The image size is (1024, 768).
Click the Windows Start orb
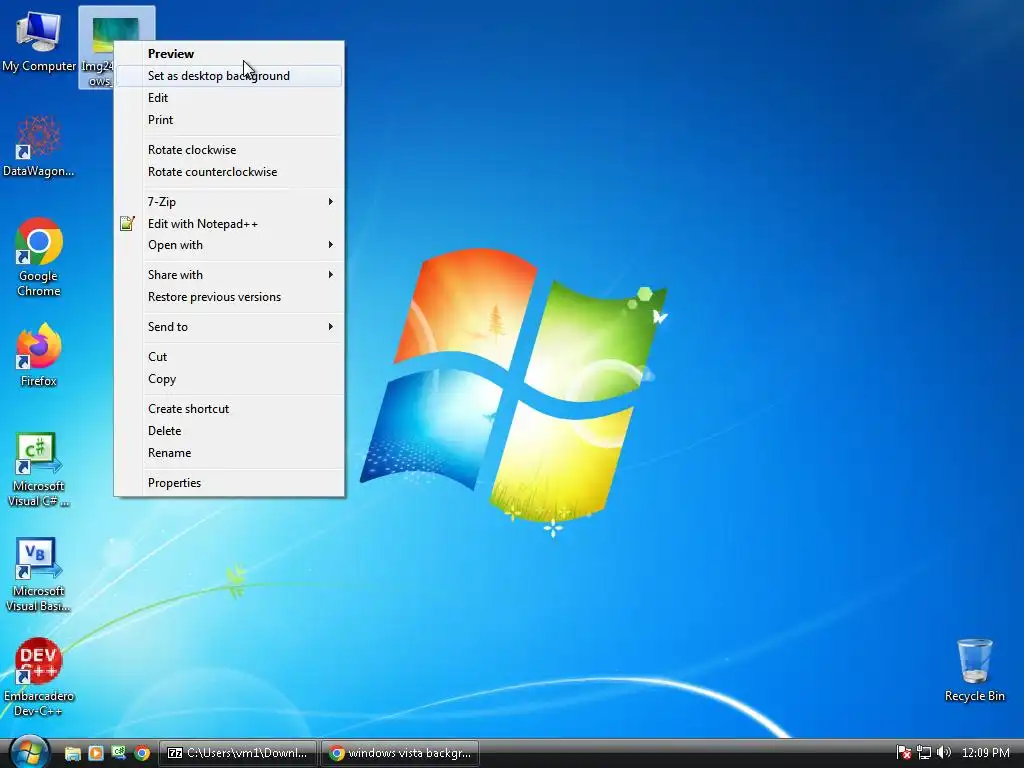[x=29, y=752]
